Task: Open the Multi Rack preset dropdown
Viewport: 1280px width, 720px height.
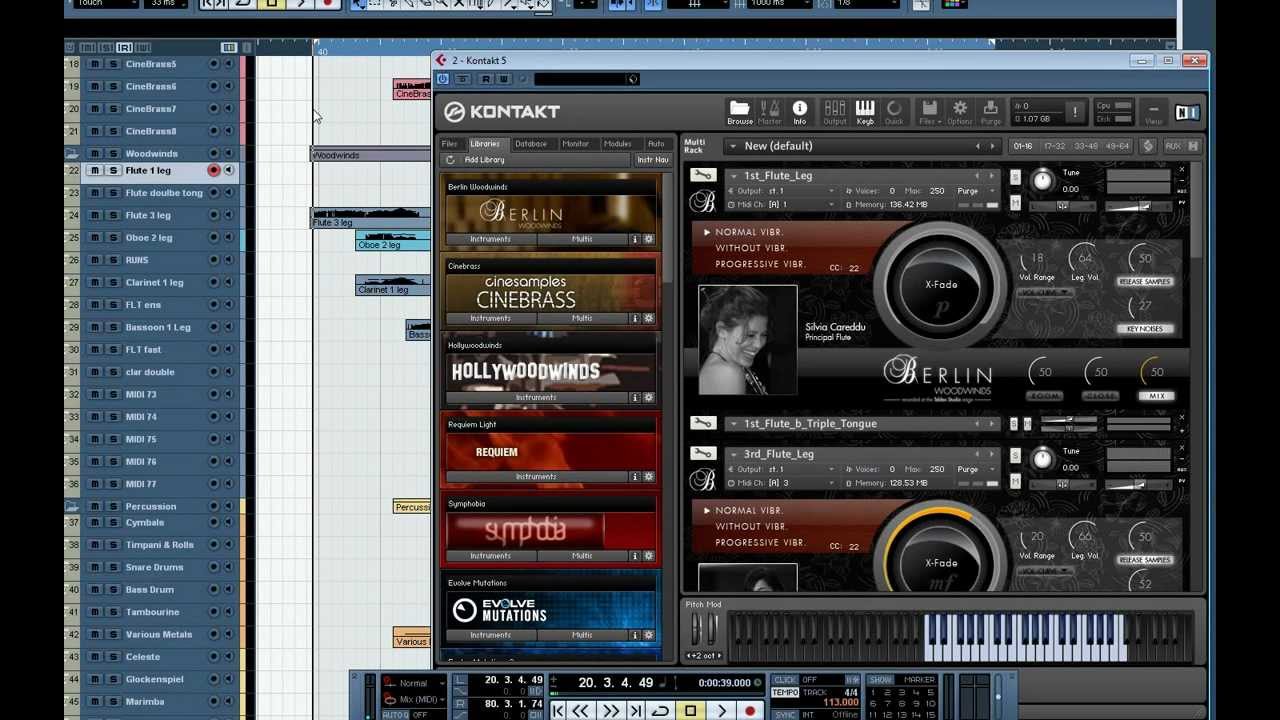Action: (x=733, y=147)
